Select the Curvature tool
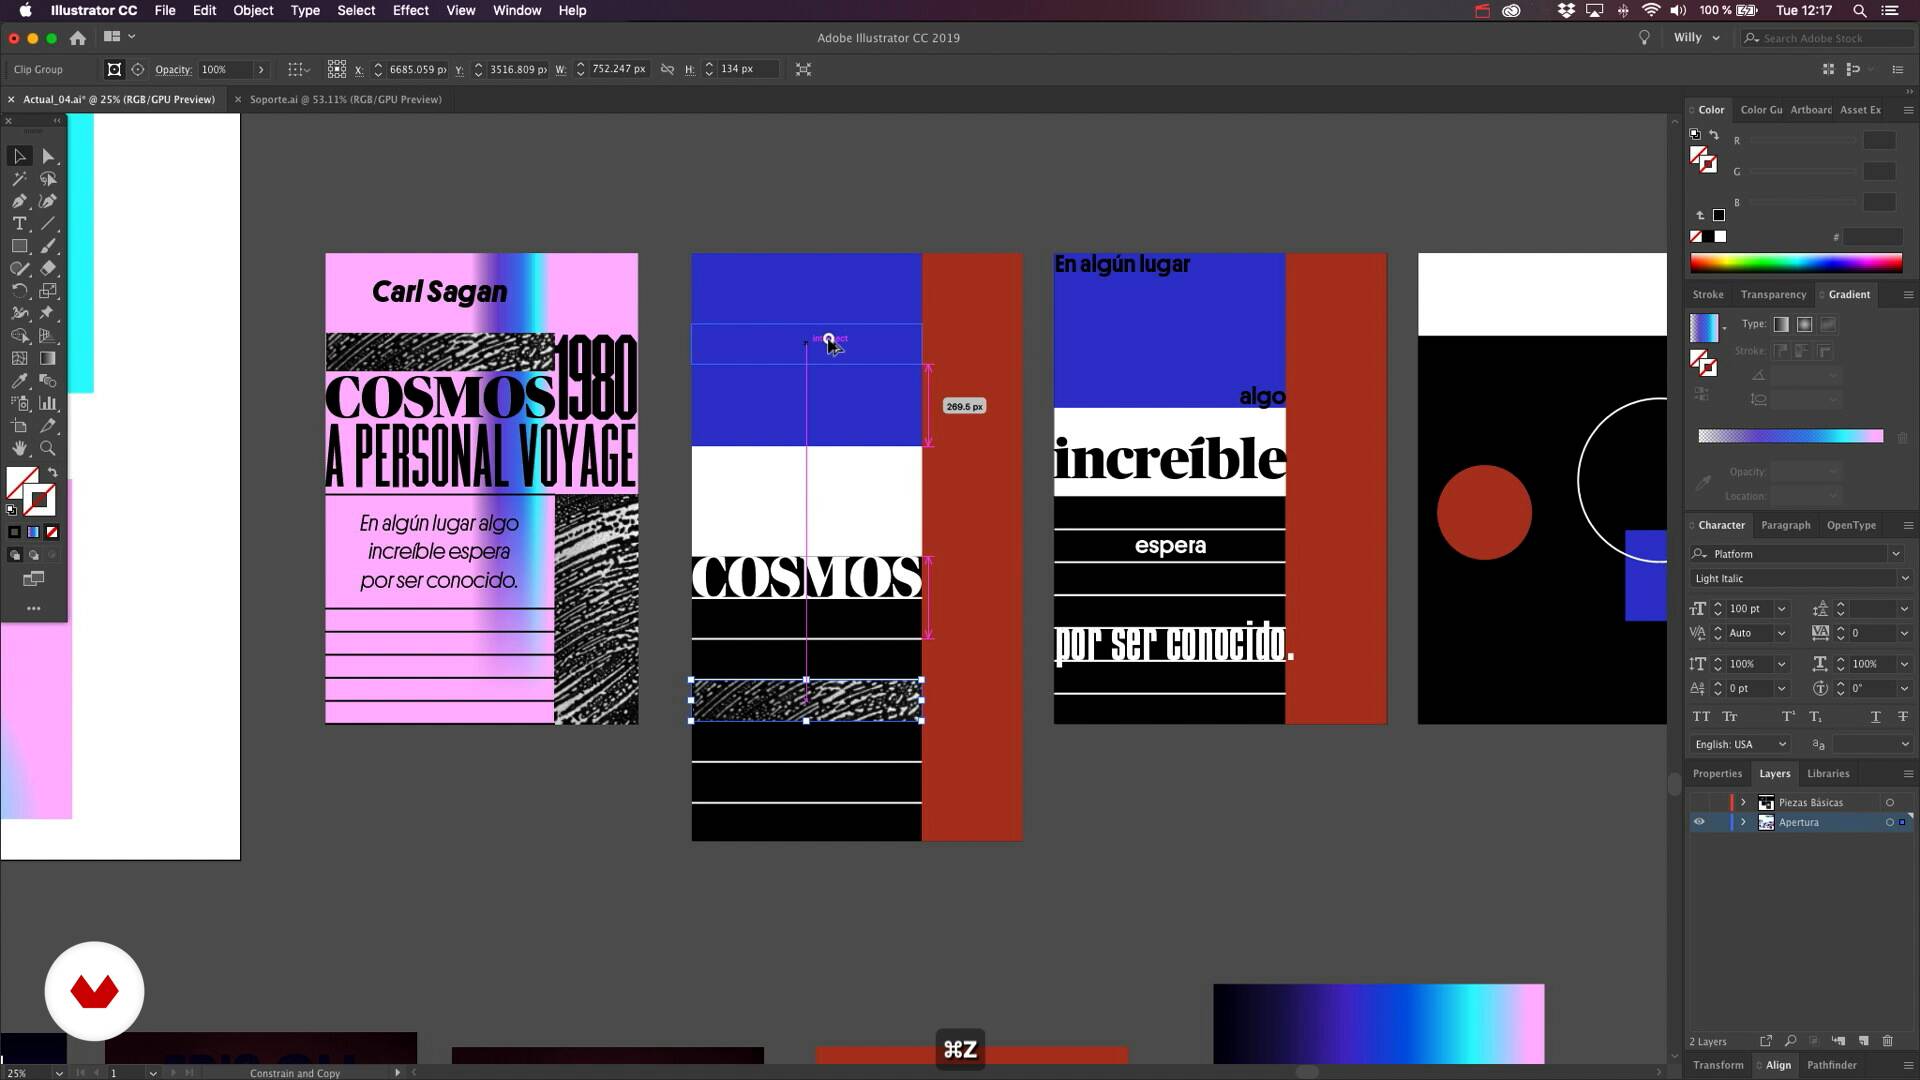 48,201
